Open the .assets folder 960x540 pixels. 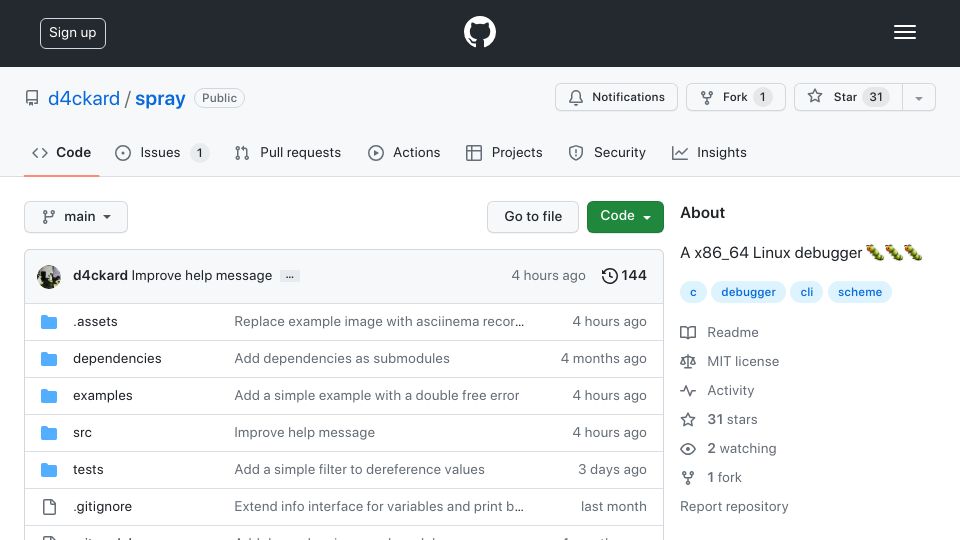point(95,321)
